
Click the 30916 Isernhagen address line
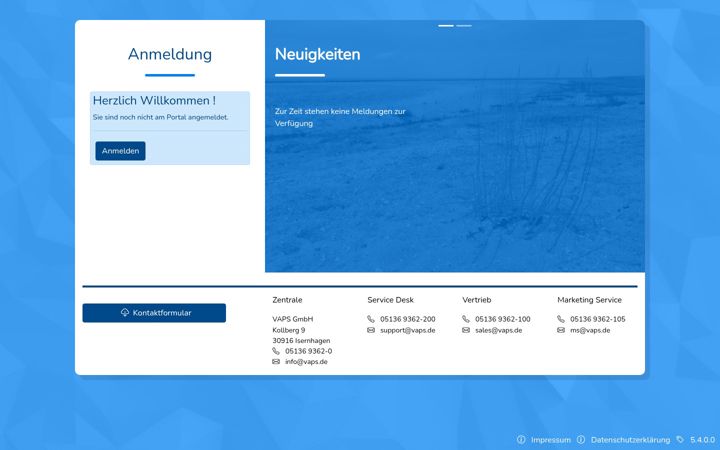(301, 341)
